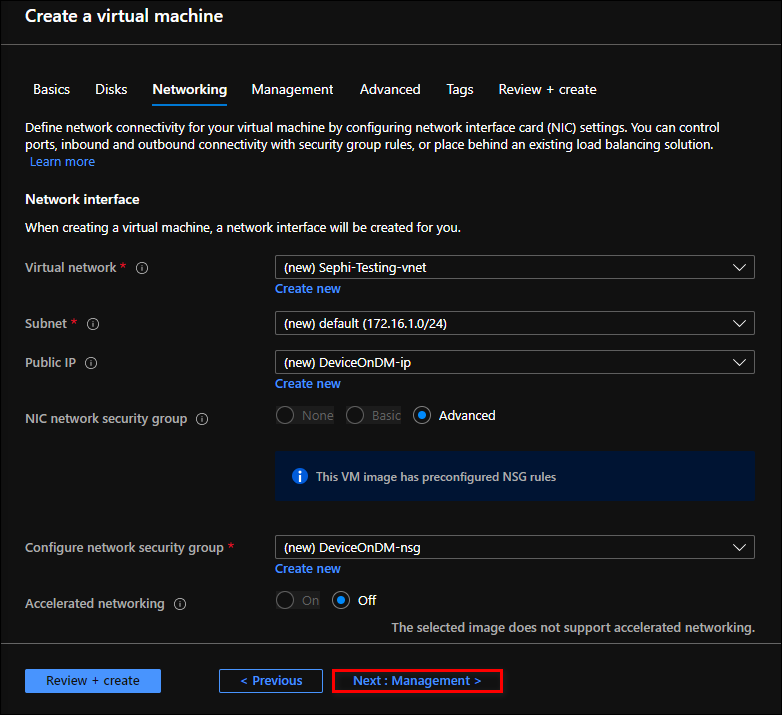782x715 pixels.
Task: Click the blue info icon in NSG banner
Action: coord(300,476)
